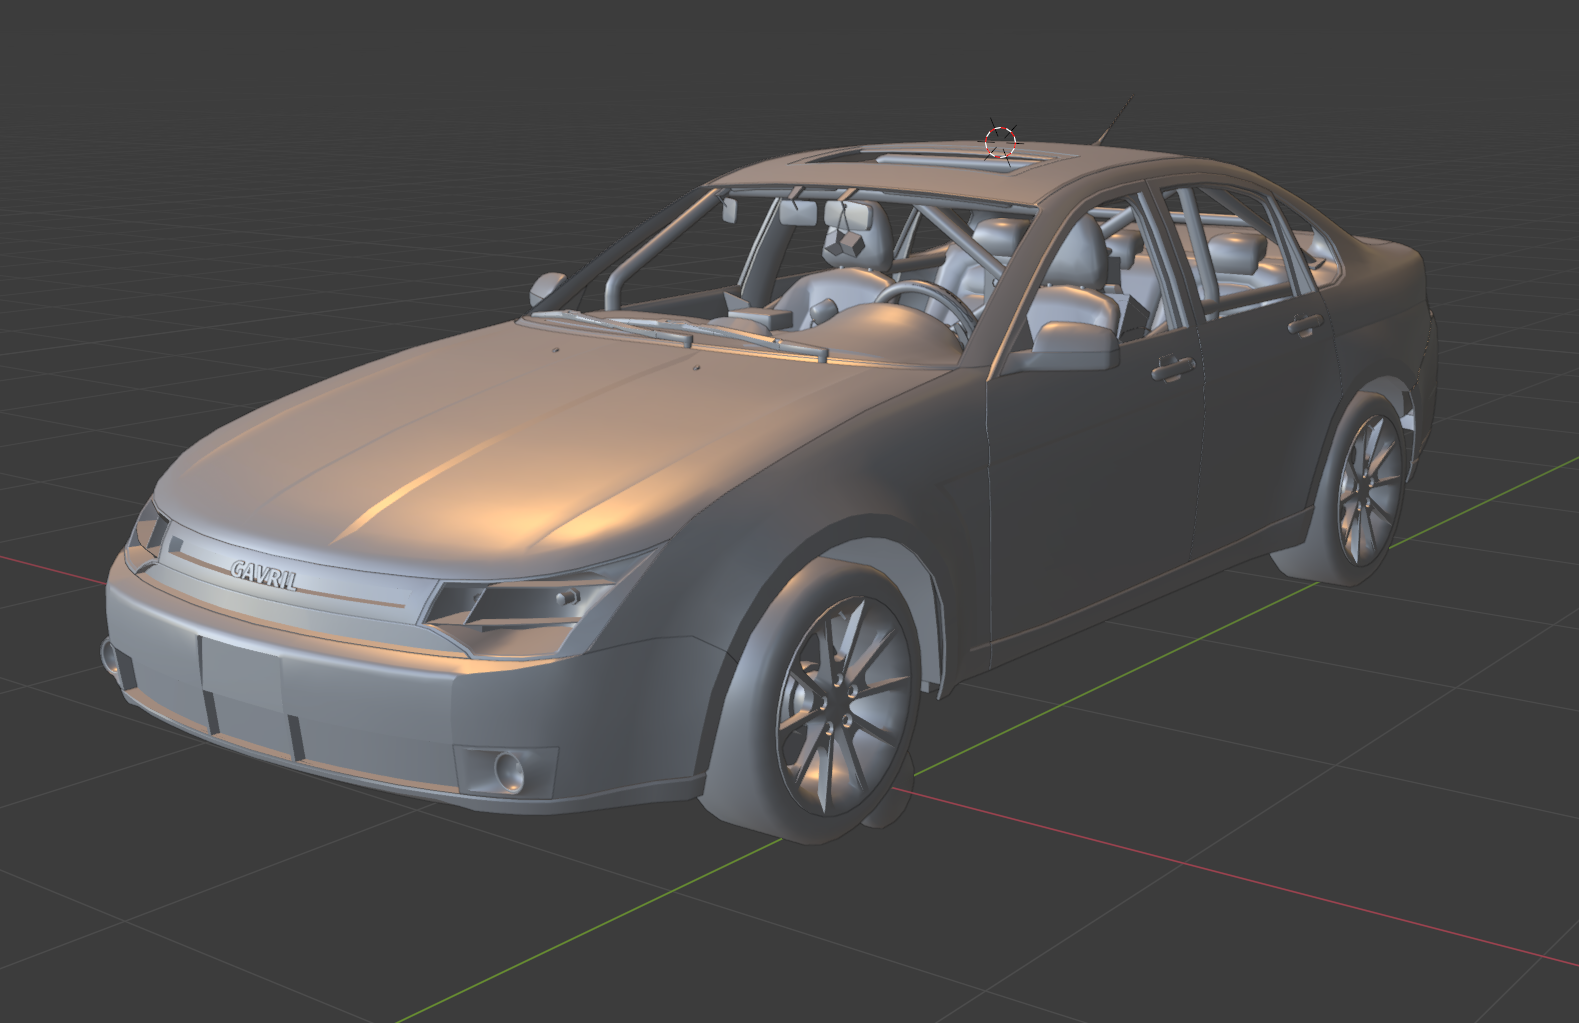Select the front wheel rim of the car

(845, 705)
